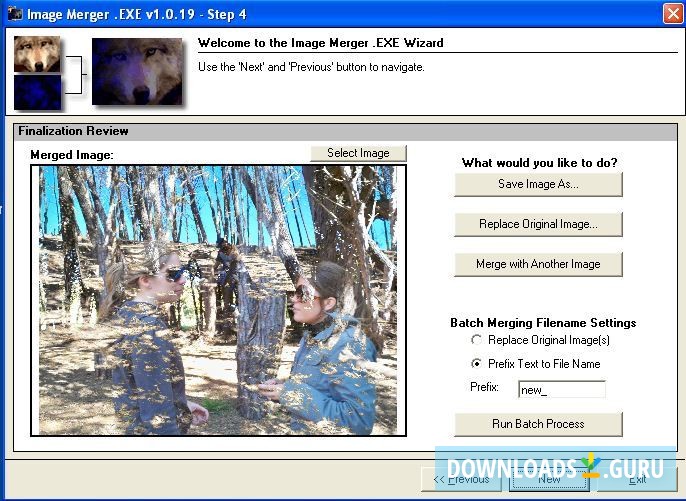
Task: Click the 'What would you like to do?' label
Action: point(539,163)
